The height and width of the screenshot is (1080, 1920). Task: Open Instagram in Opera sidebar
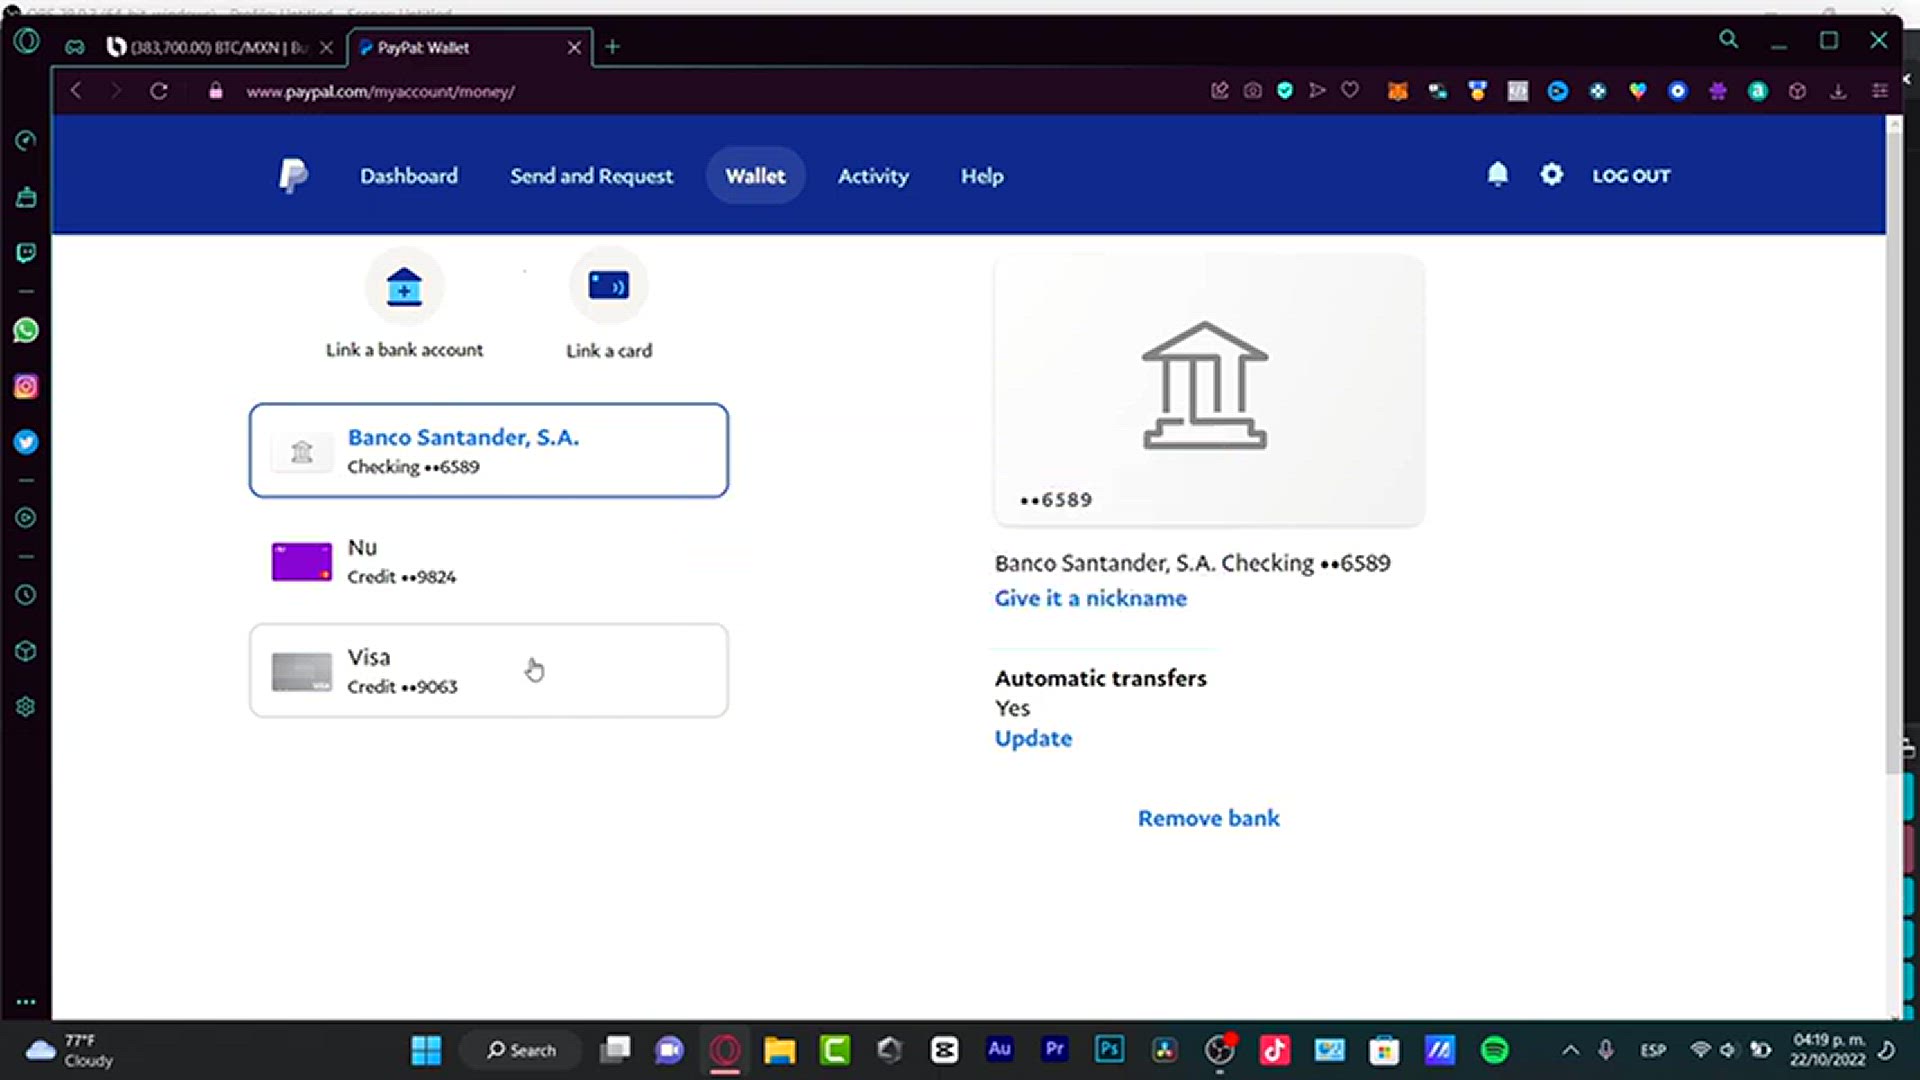pos(26,387)
